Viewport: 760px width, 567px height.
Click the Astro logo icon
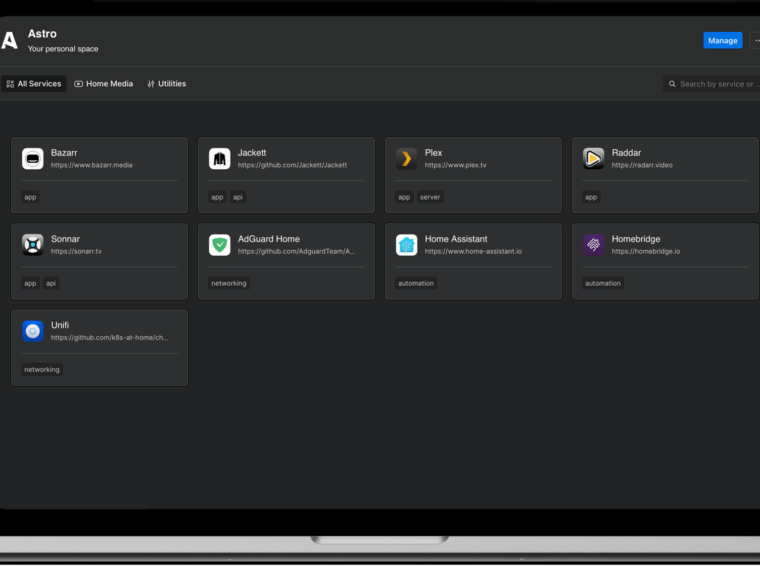(x=9, y=40)
